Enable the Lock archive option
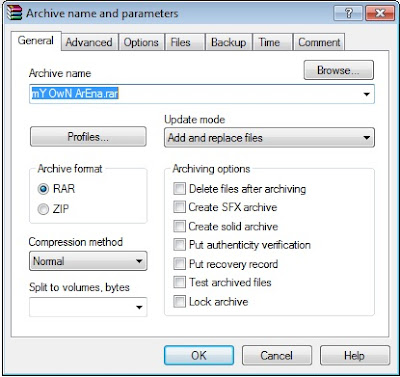This screenshot has height=377, width=400. (211, 302)
